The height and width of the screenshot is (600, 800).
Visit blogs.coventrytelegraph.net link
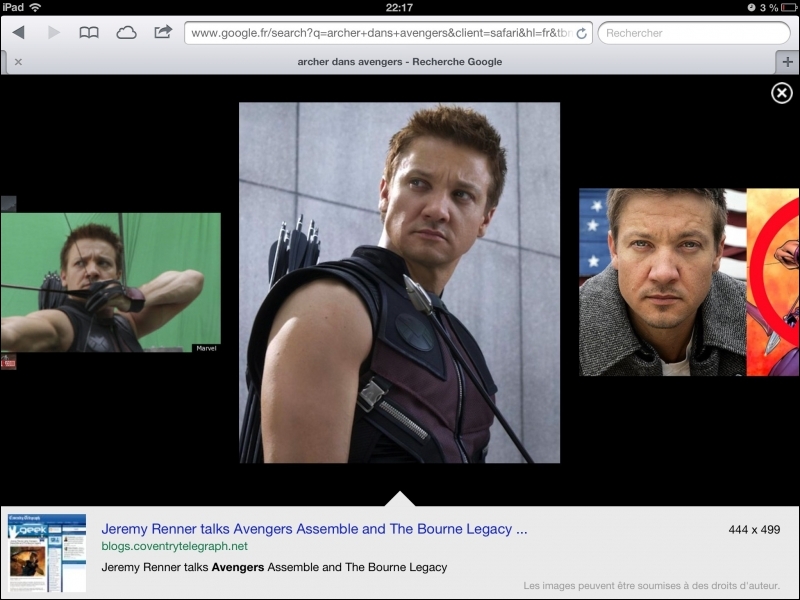click(x=174, y=546)
